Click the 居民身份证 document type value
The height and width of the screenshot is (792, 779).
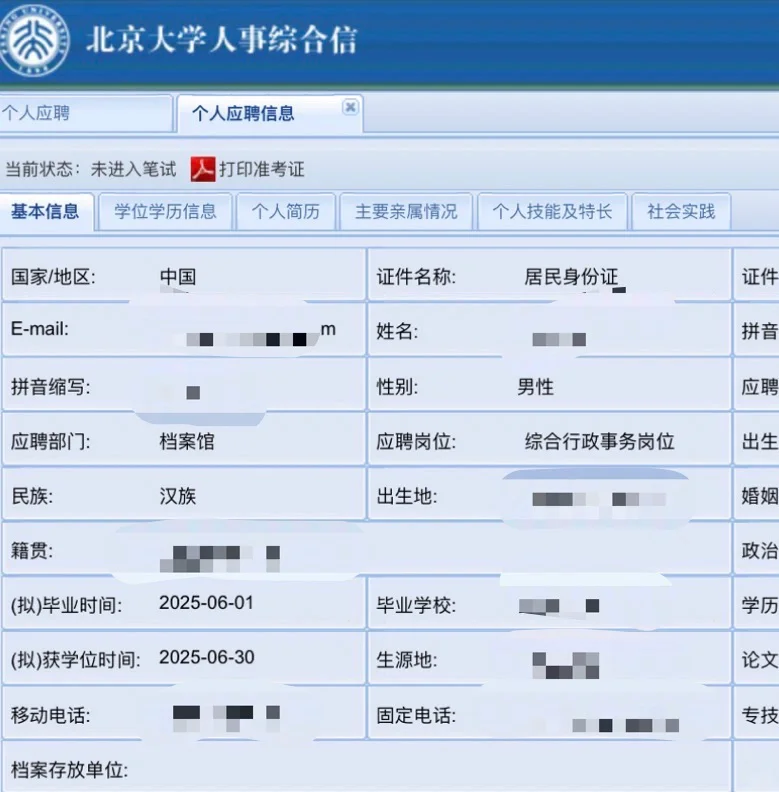click(571, 277)
